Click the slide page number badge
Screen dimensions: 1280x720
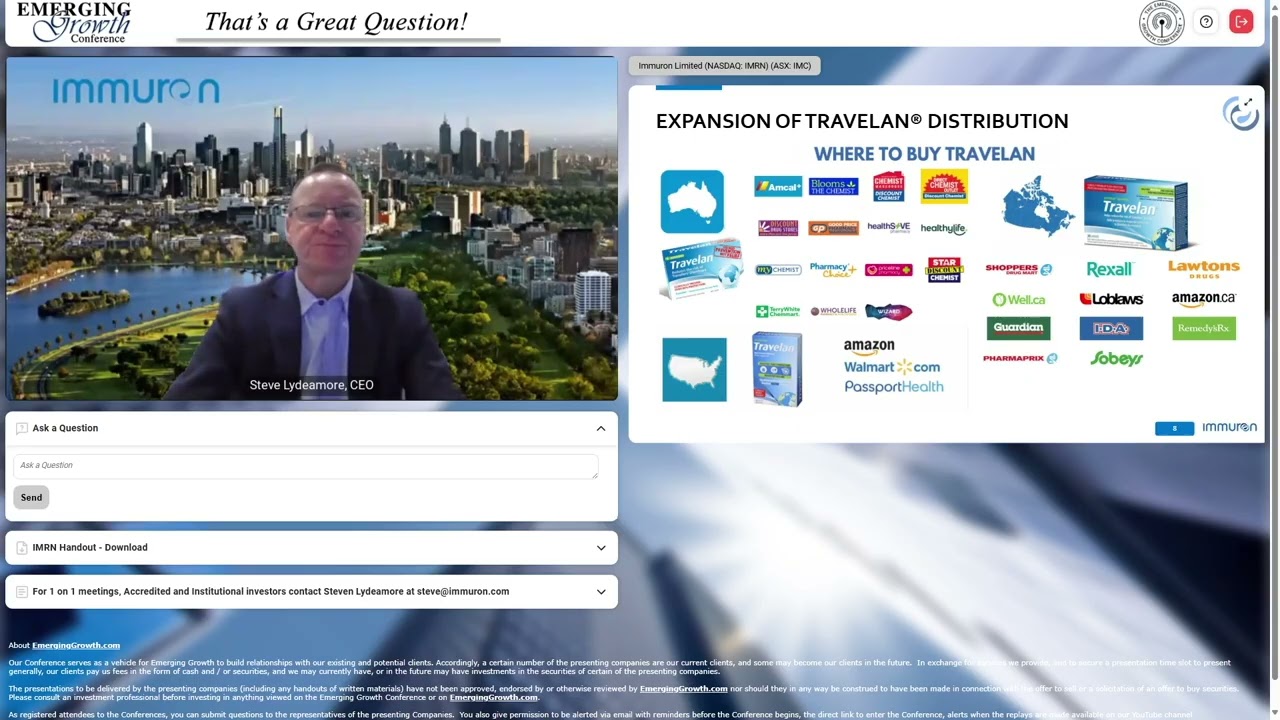[x=1174, y=428]
